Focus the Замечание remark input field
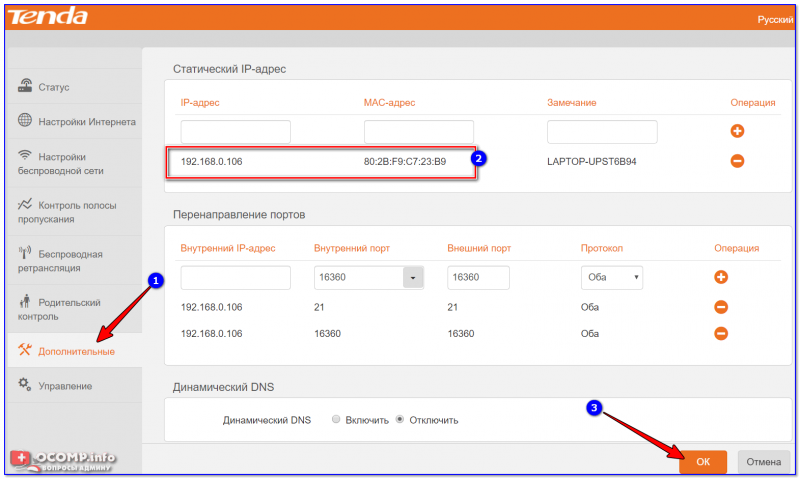800x479 pixels. pyautogui.click(x=602, y=132)
